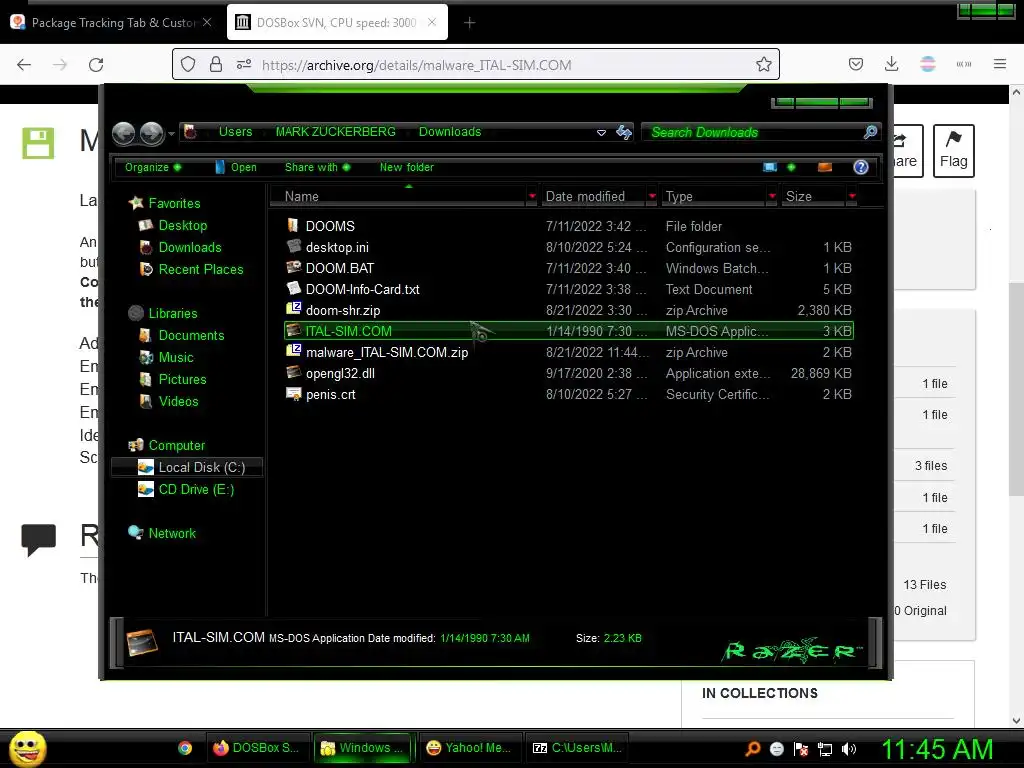Viewport: 1024px width, 768px height.
Task: Open Local Disk (C:) in navigation pane
Action: (x=187, y=467)
